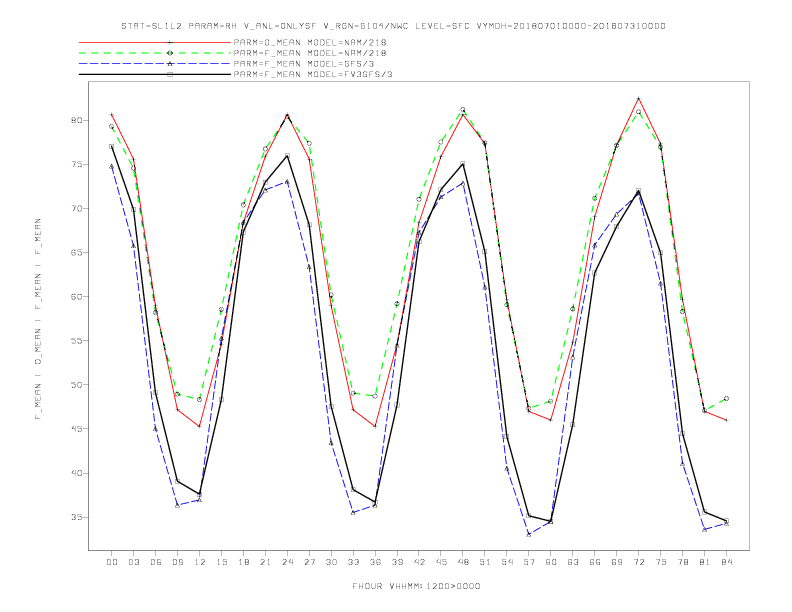
Task: Click y-axis tick label 60
Action: [x=76, y=296]
